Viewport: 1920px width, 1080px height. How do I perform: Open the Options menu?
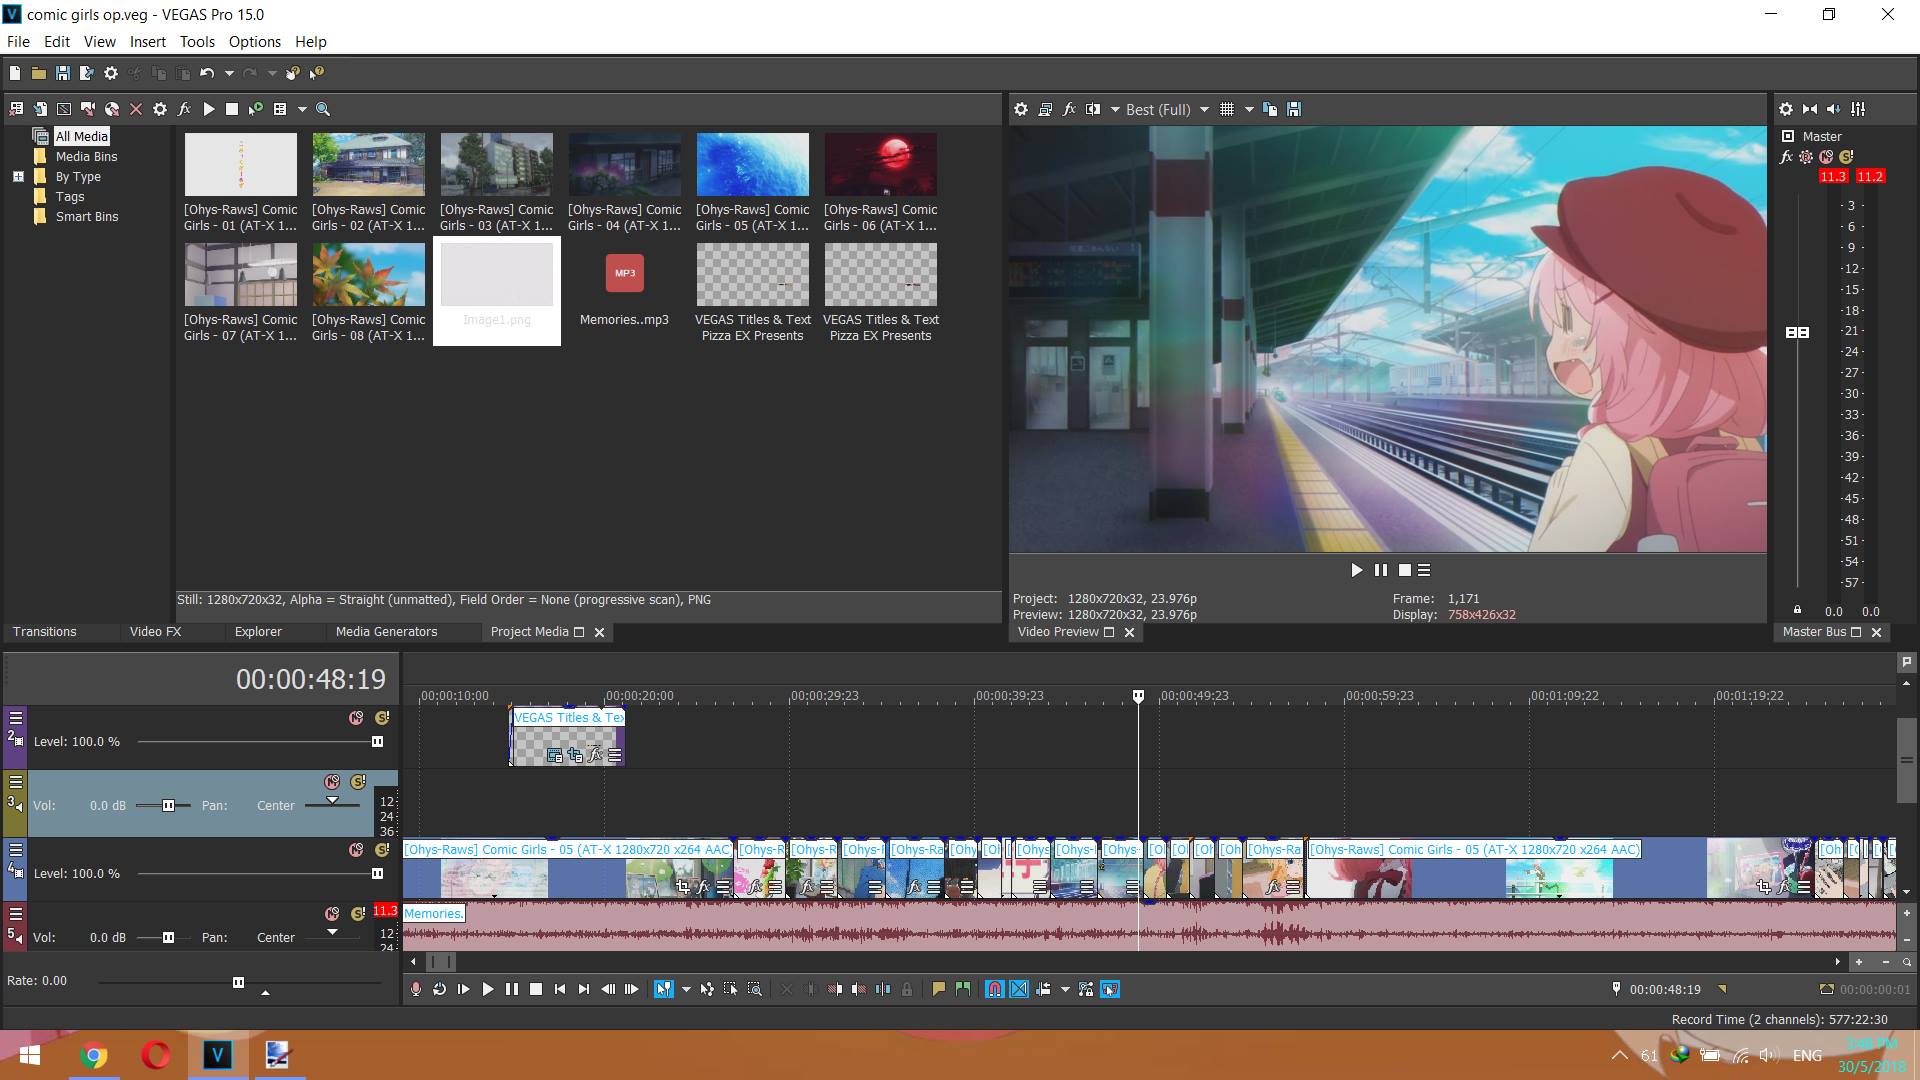254,41
